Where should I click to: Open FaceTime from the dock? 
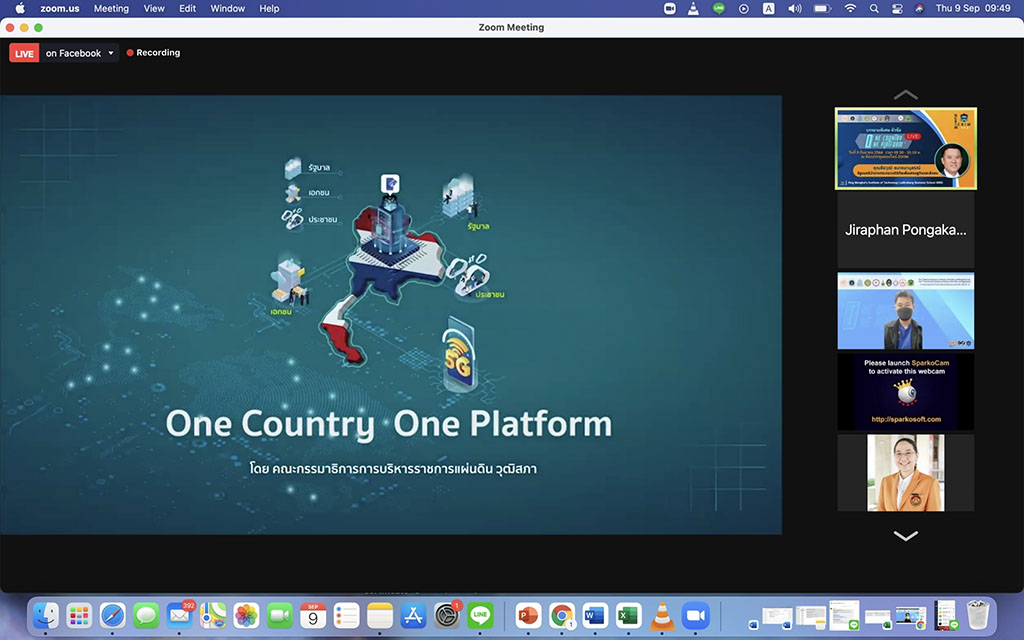280,615
